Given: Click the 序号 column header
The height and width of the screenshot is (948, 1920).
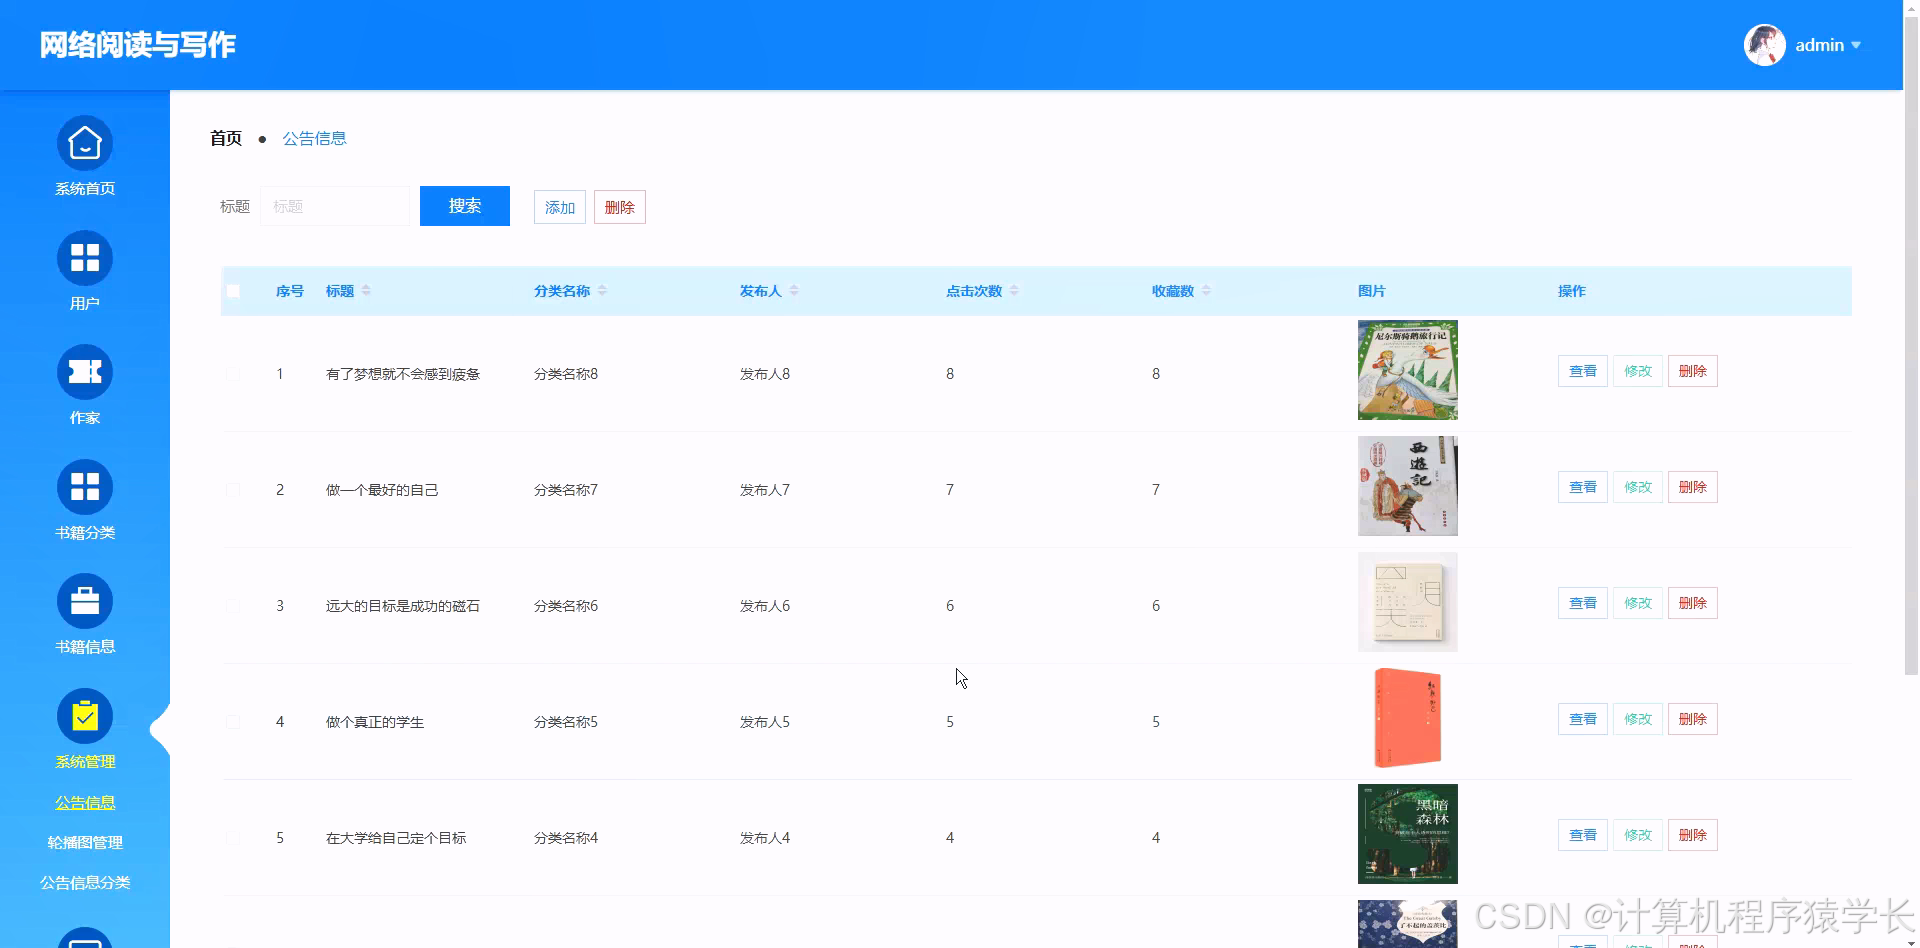Looking at the screenshot, I should coord(290,291).
